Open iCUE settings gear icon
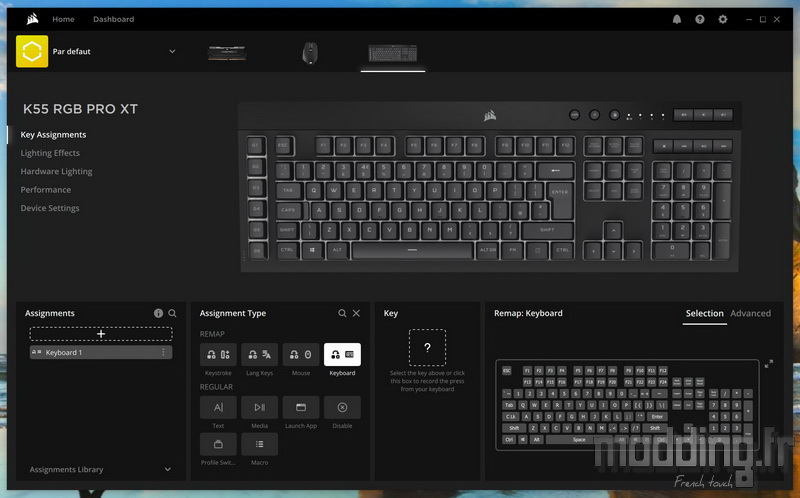This screenshot has width=800, height=498. (722, 19)
